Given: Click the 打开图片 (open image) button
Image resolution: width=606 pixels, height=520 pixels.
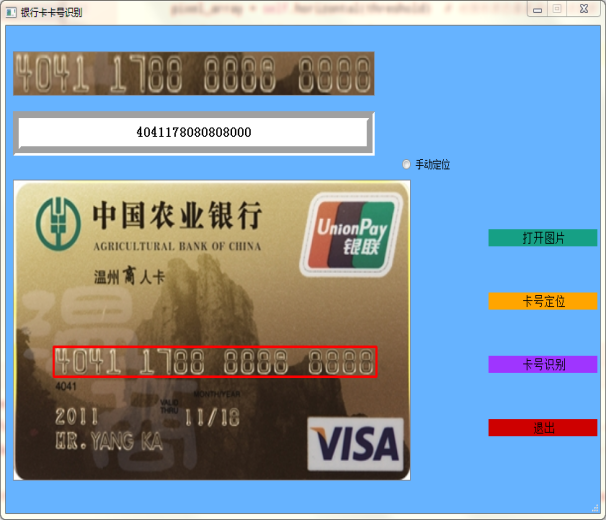Looking at the screenshot, I should click(x=543, y=238).
